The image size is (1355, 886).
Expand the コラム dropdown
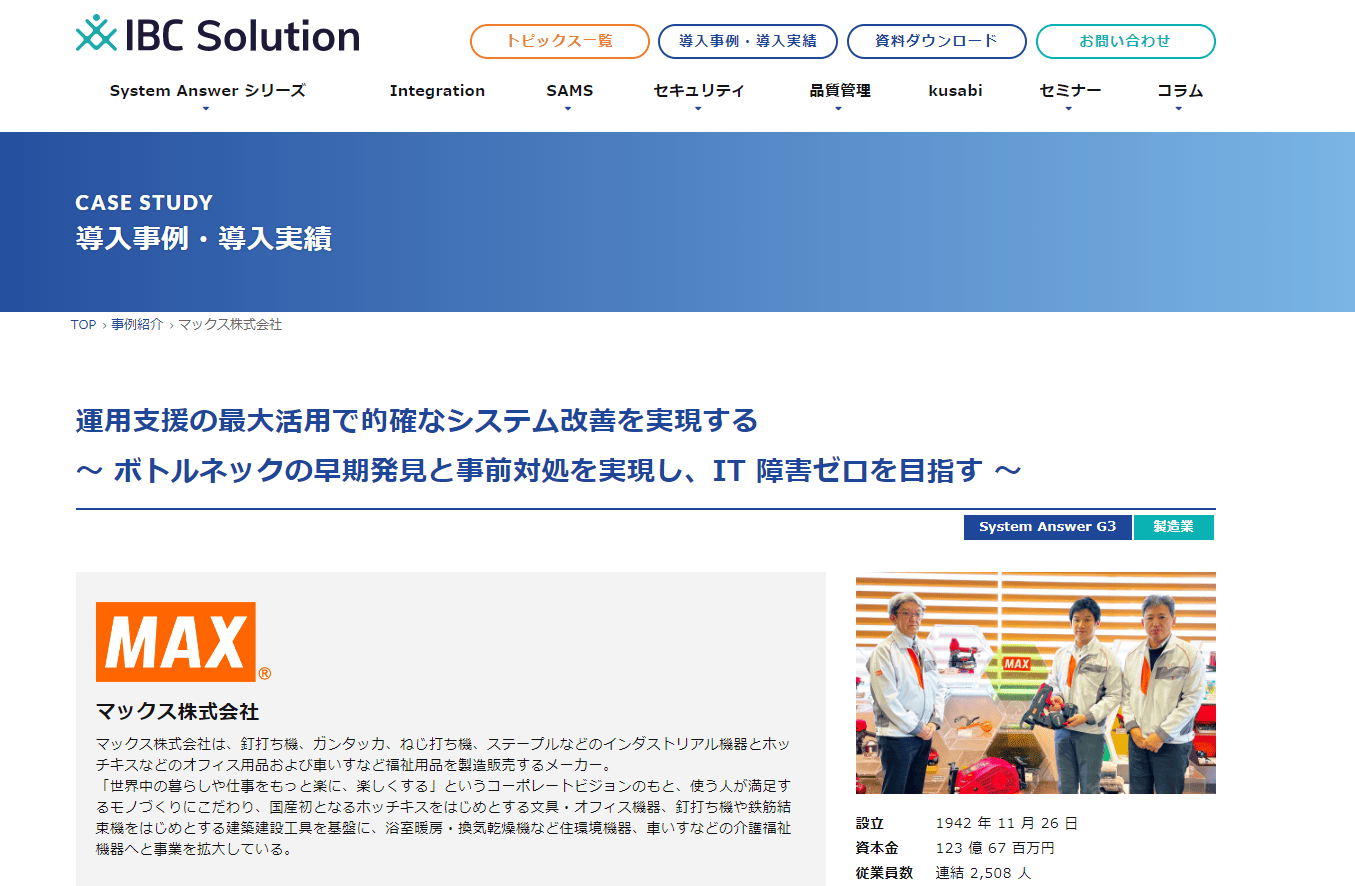1180,91
